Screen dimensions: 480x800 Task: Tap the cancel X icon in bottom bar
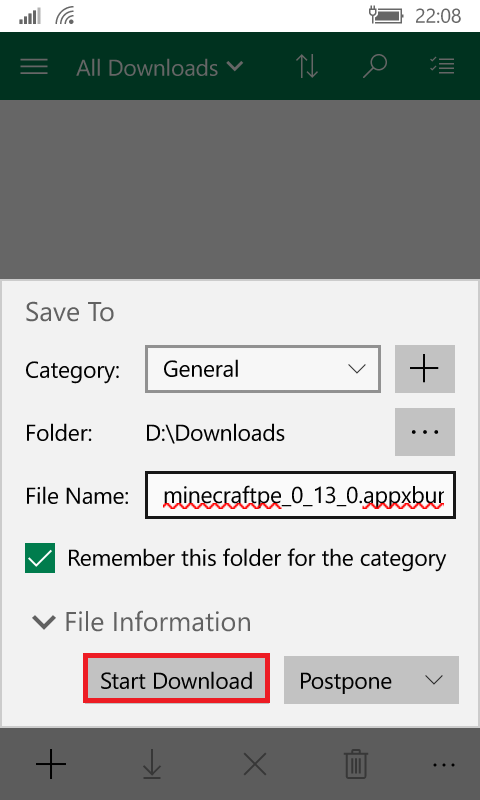[x=255, y=764]
